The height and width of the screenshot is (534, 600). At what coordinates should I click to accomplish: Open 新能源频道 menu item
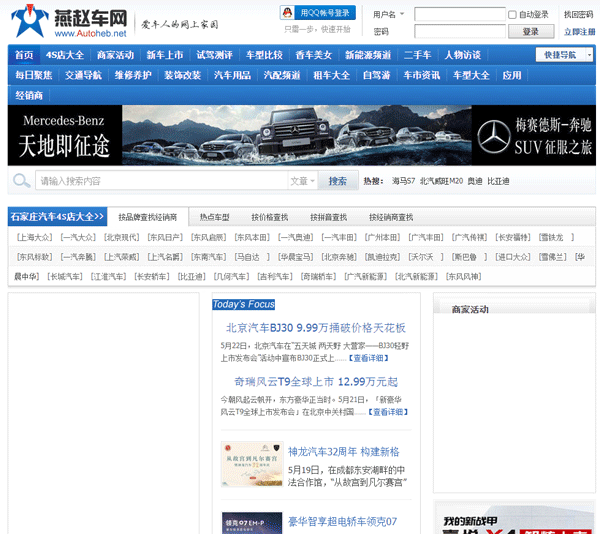(368, 55)
